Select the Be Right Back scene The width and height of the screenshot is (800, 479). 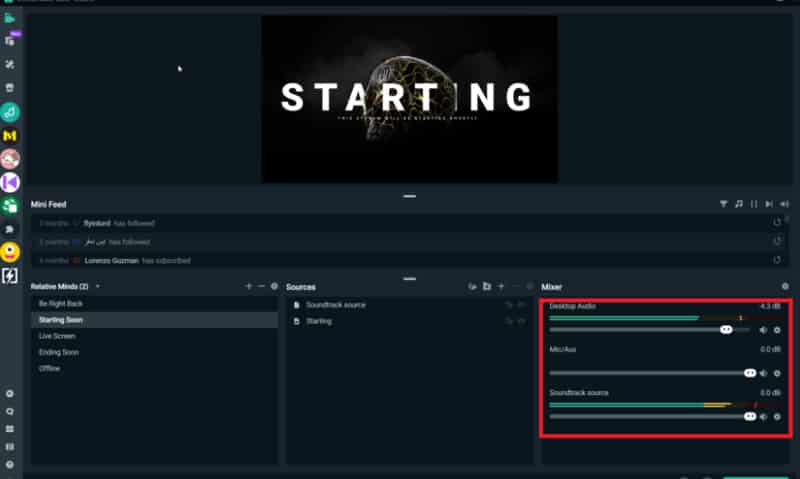154,304
